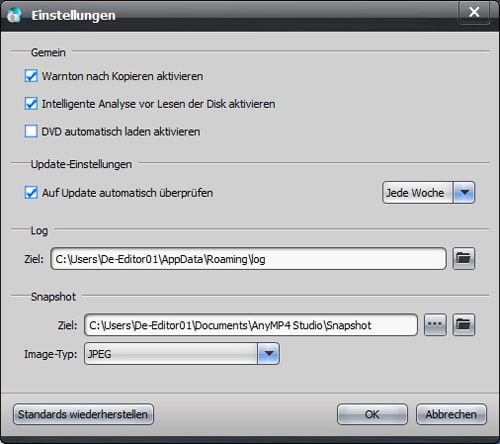Uncheck Intelligente Analyse vor Lesen der Disk
The image size is (500, 444).
pyautogui.click(x=31, y=104)
